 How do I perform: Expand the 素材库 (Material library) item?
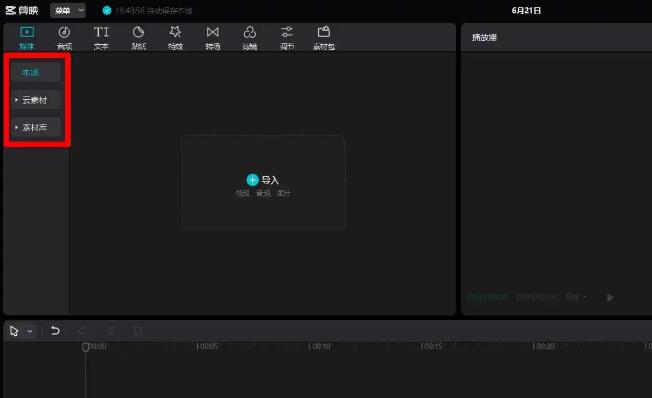click(x=36, y=127)
